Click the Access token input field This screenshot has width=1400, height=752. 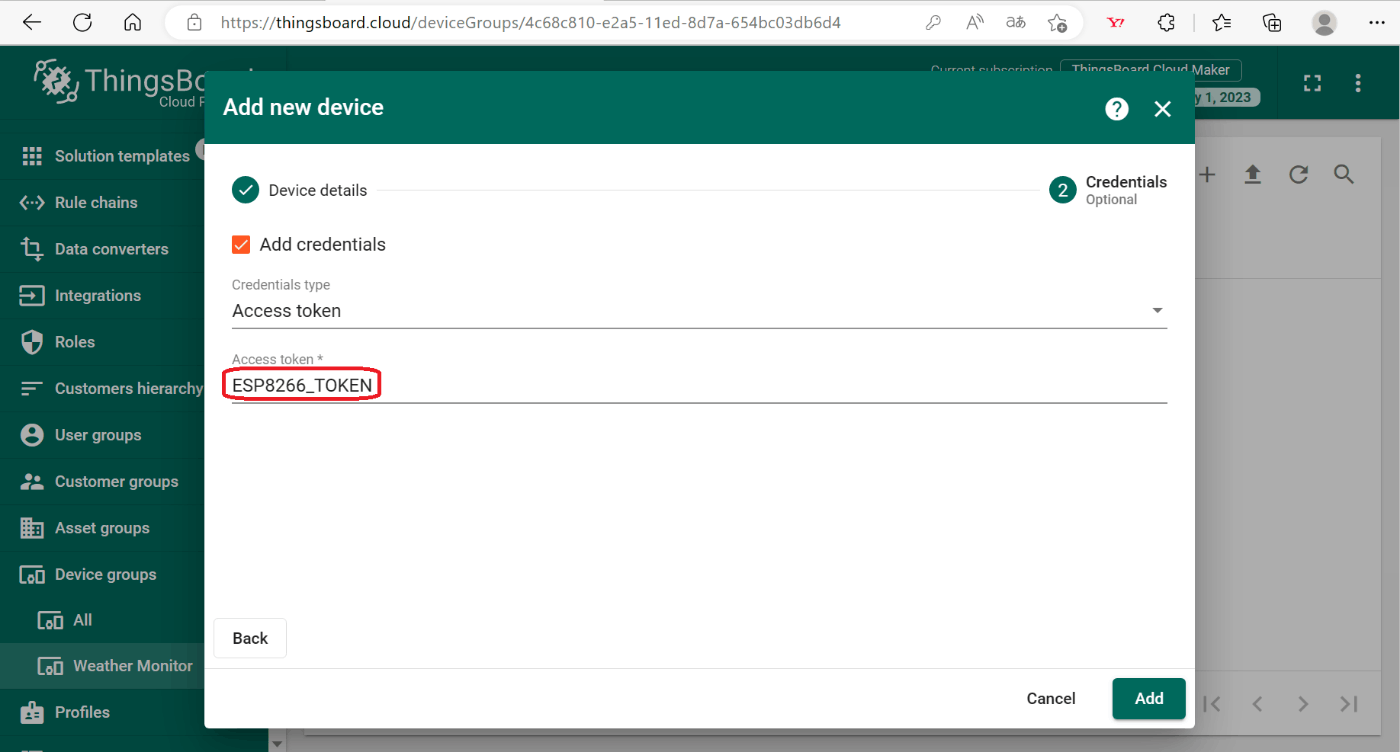699,385
